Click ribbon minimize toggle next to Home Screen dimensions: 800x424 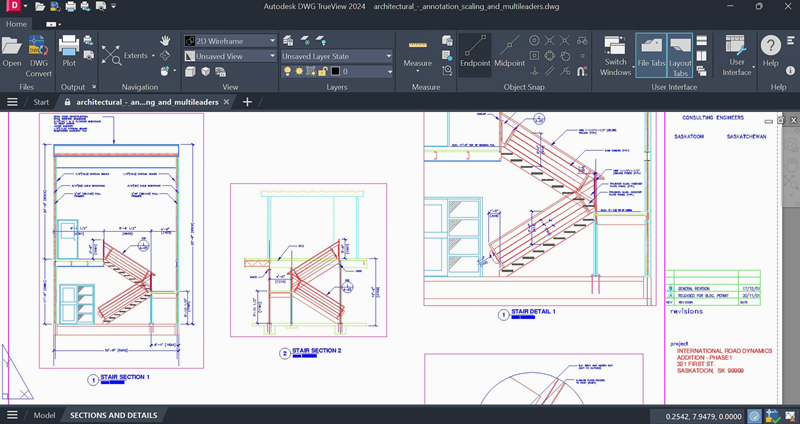point(53,24)
